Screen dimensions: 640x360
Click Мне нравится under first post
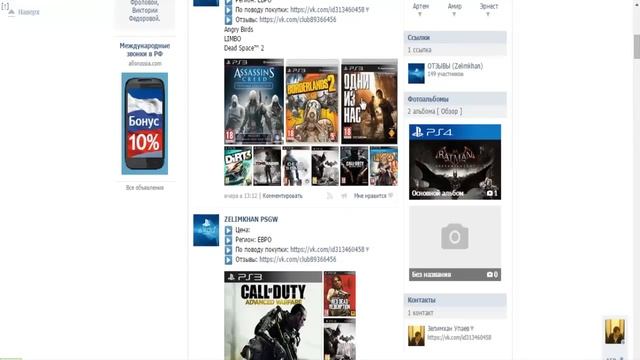pyautogui.click(x=370, y=196)
